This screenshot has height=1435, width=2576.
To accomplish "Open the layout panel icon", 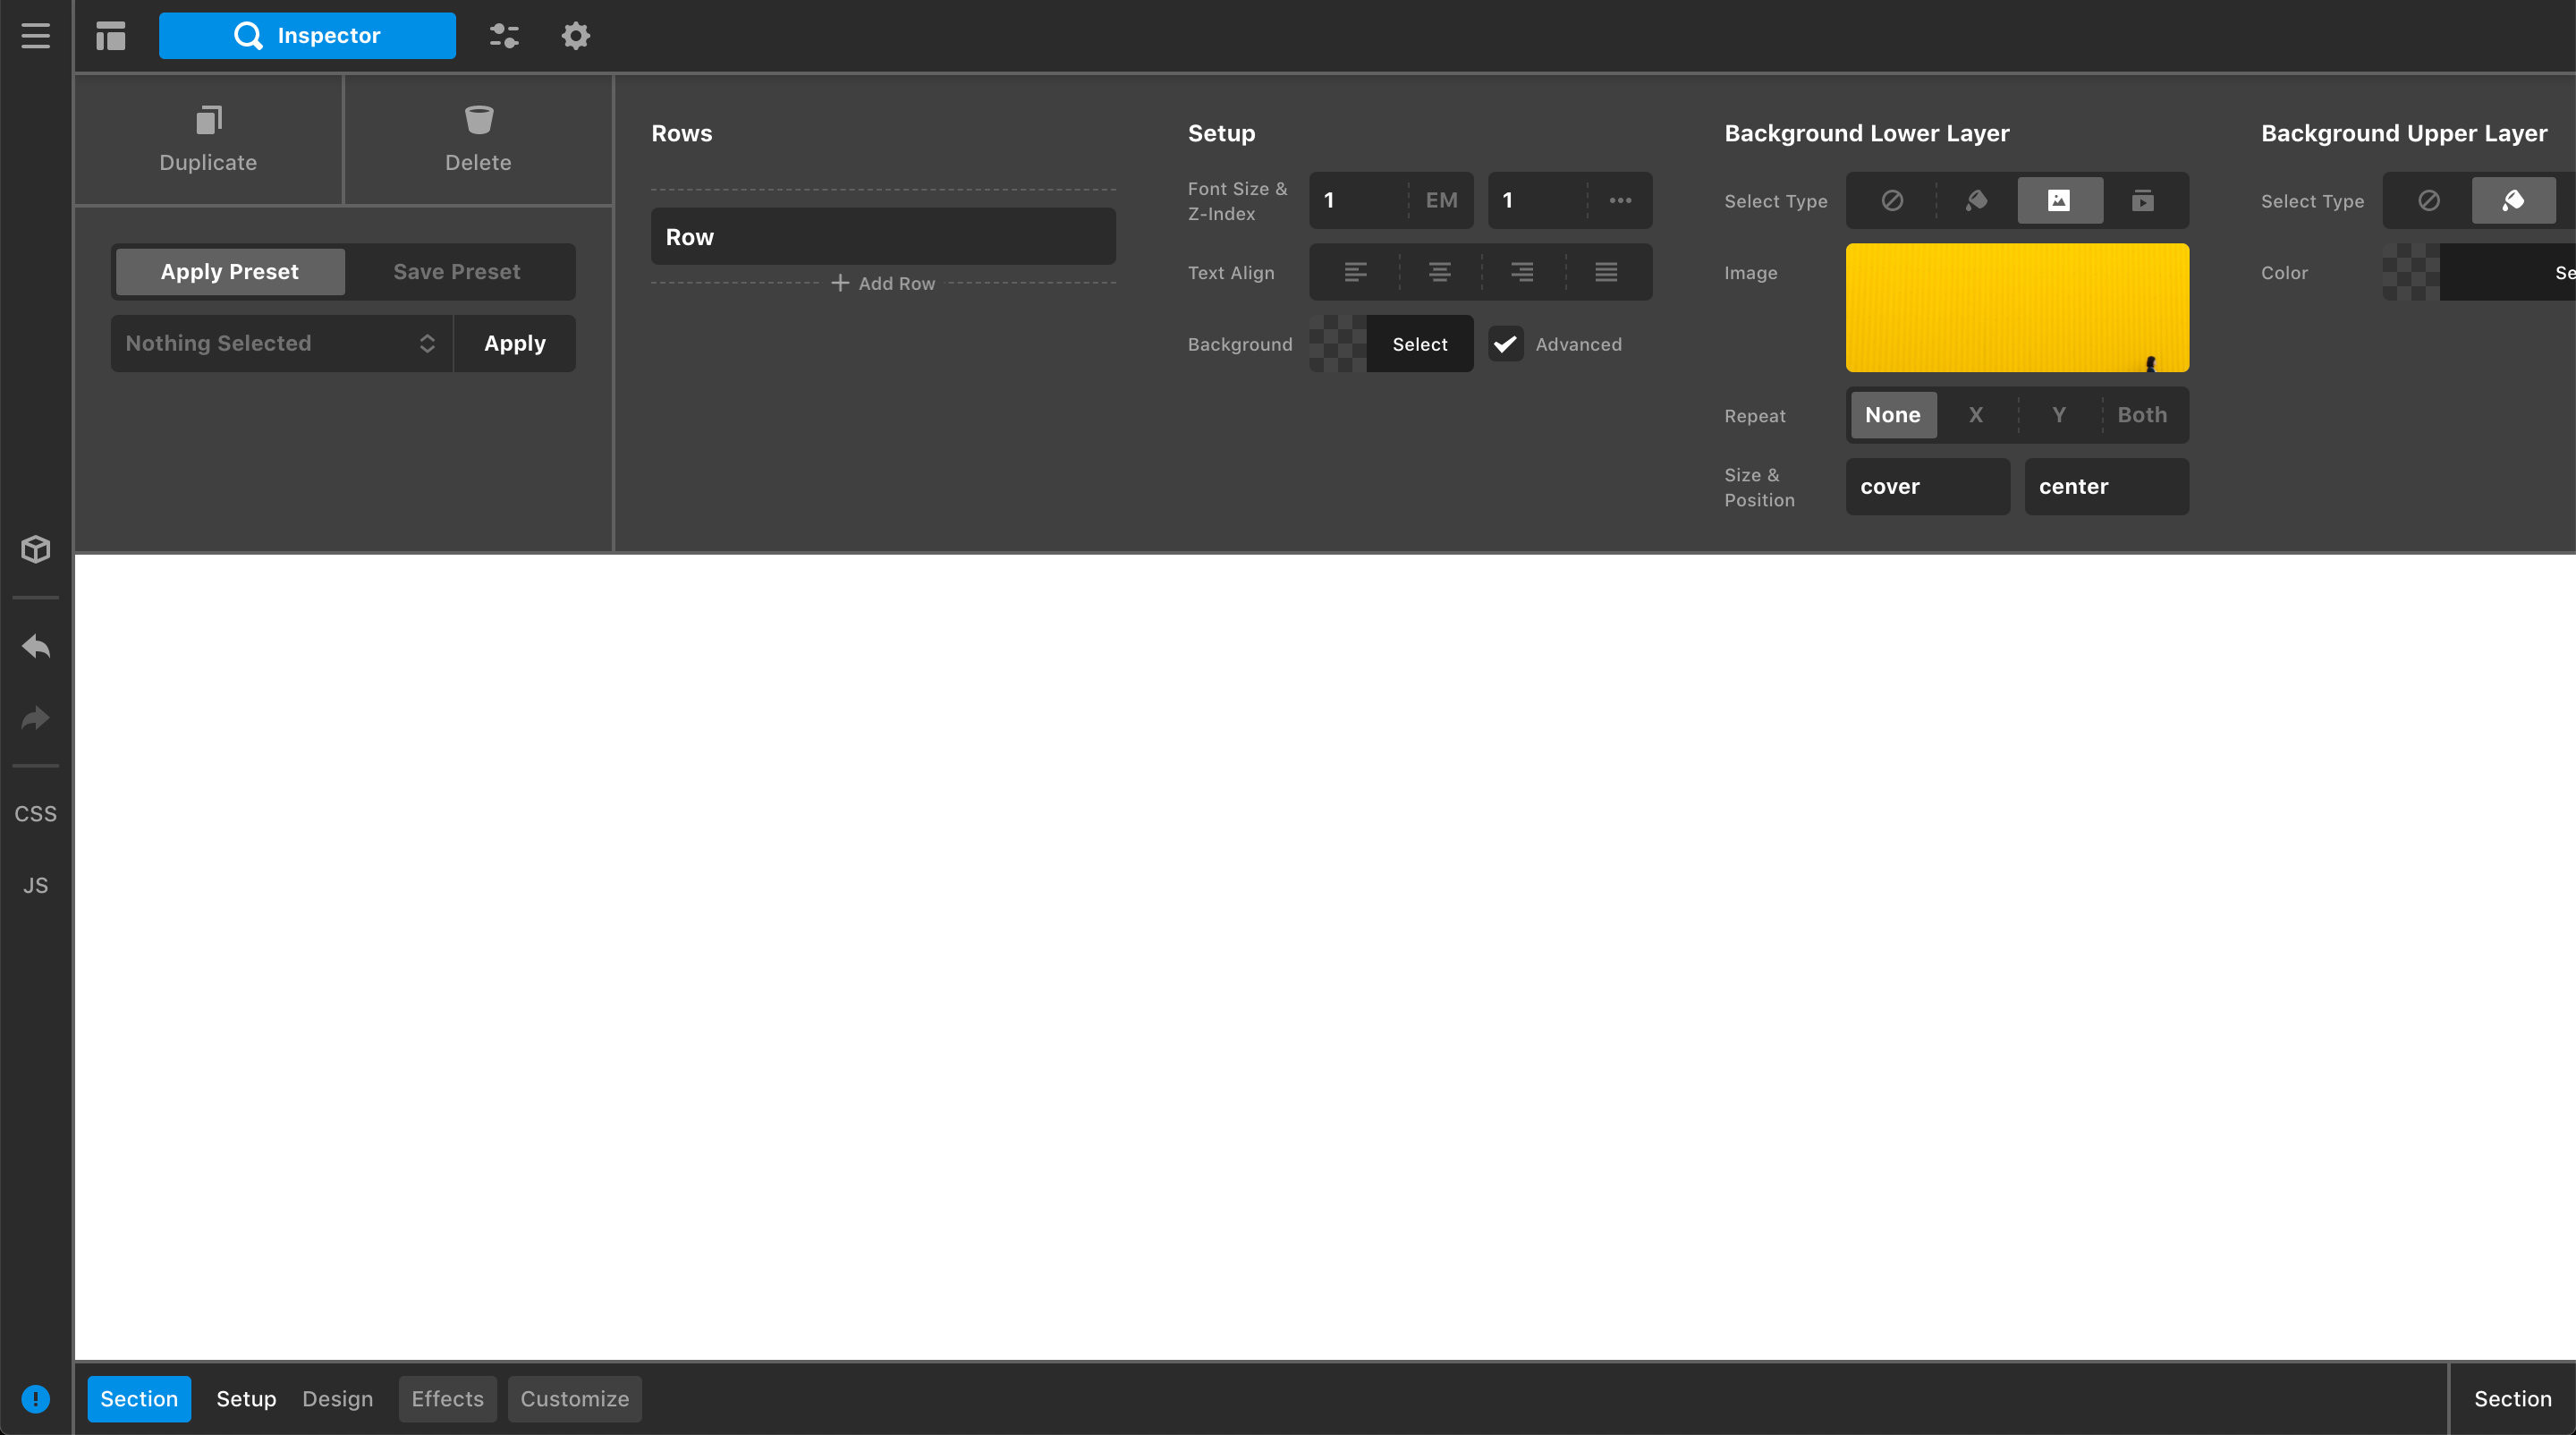I will [110, 36].
